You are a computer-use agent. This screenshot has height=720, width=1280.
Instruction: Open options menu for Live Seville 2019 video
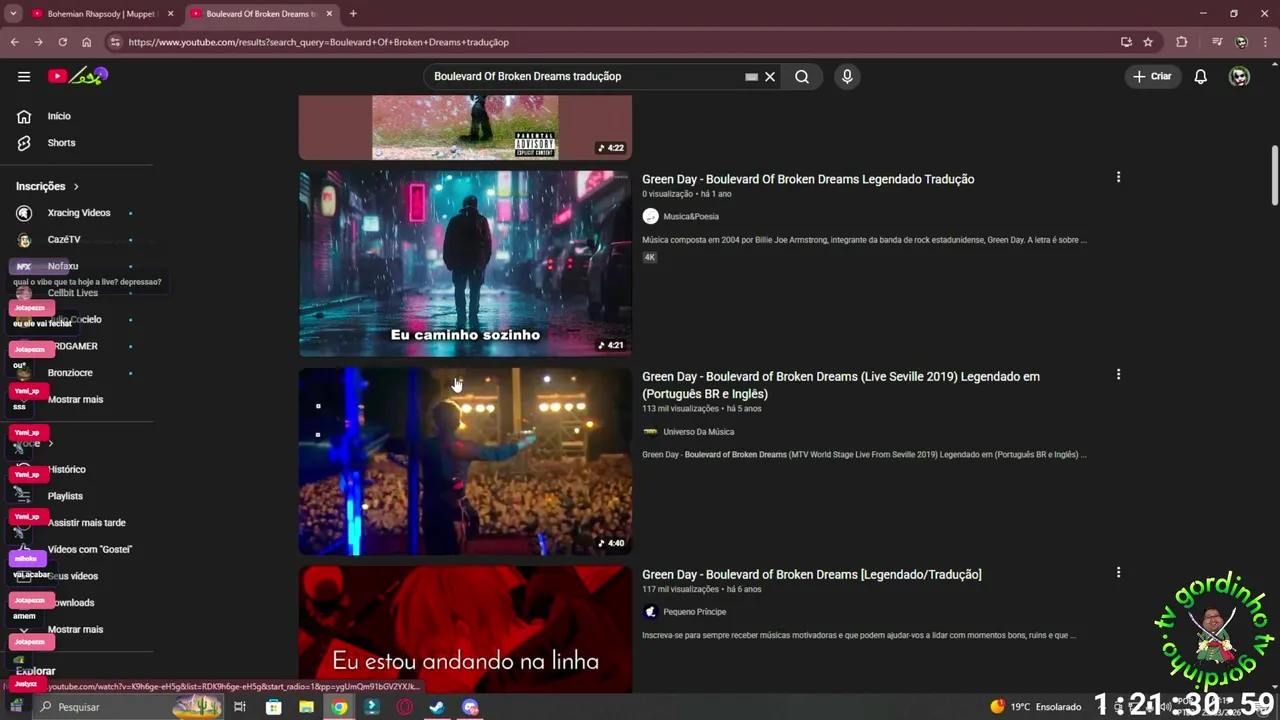point(1118,375)
